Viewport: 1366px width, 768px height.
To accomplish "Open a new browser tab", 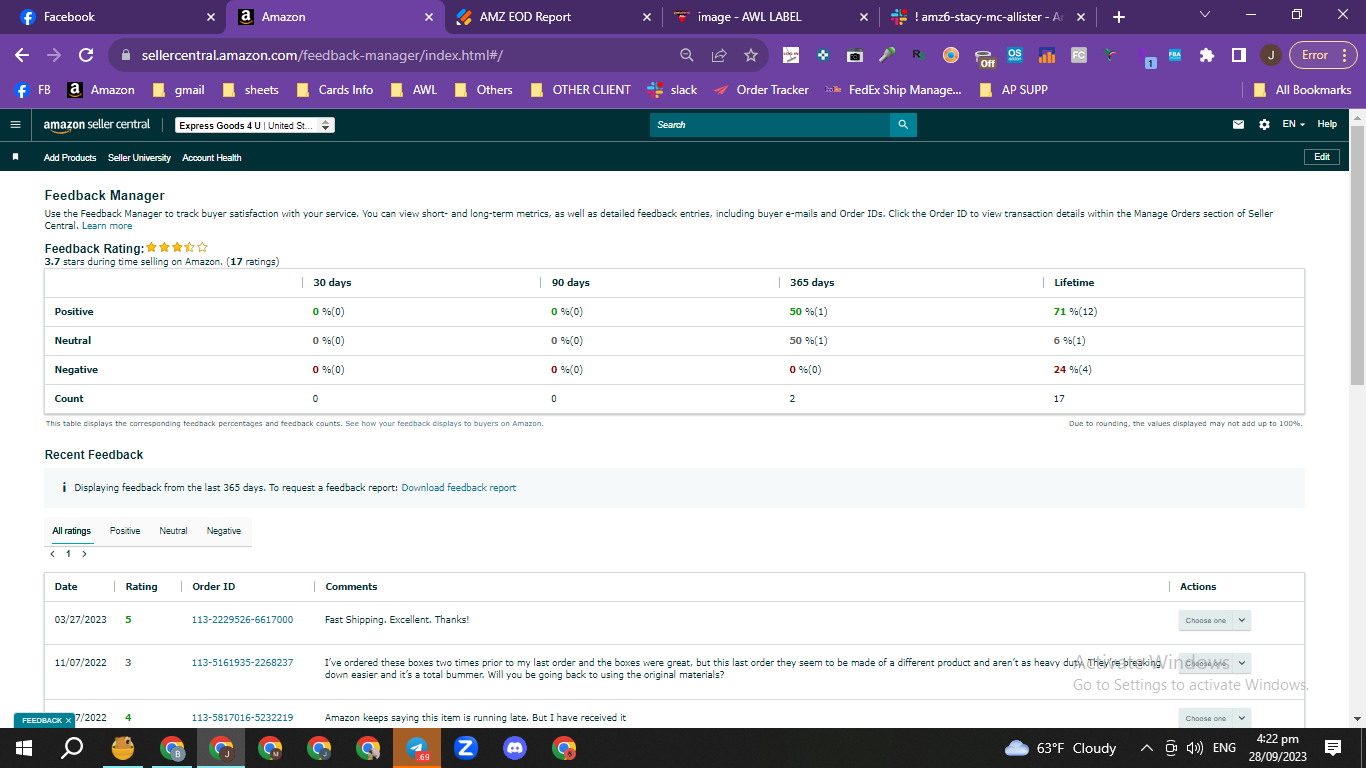I will [x=1119, y=17].
